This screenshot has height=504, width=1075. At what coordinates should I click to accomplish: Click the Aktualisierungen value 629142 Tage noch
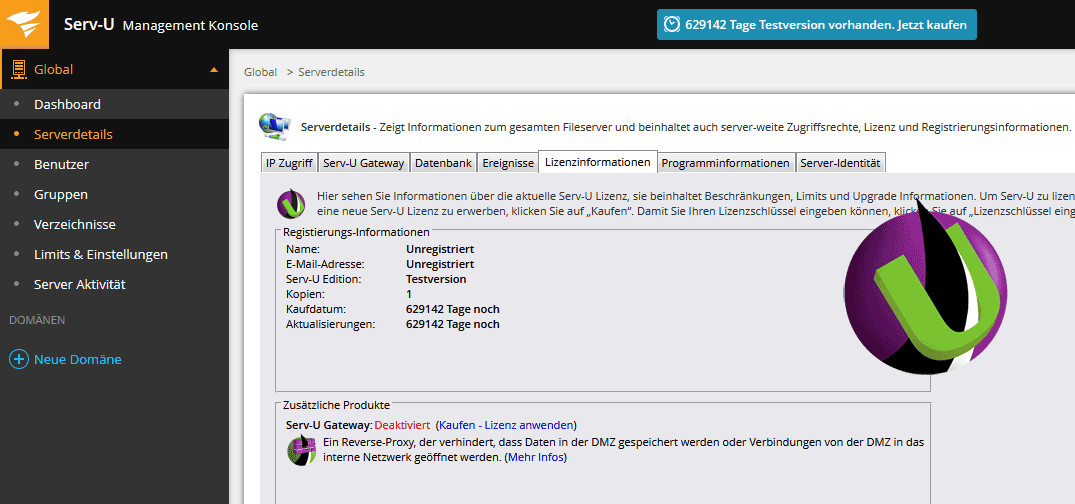coord(452,324)
